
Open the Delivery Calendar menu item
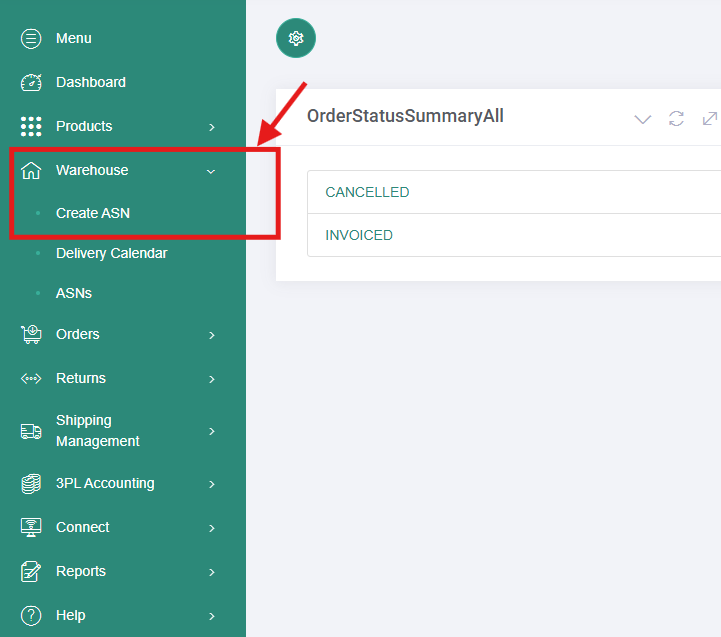tap(111, 253)
